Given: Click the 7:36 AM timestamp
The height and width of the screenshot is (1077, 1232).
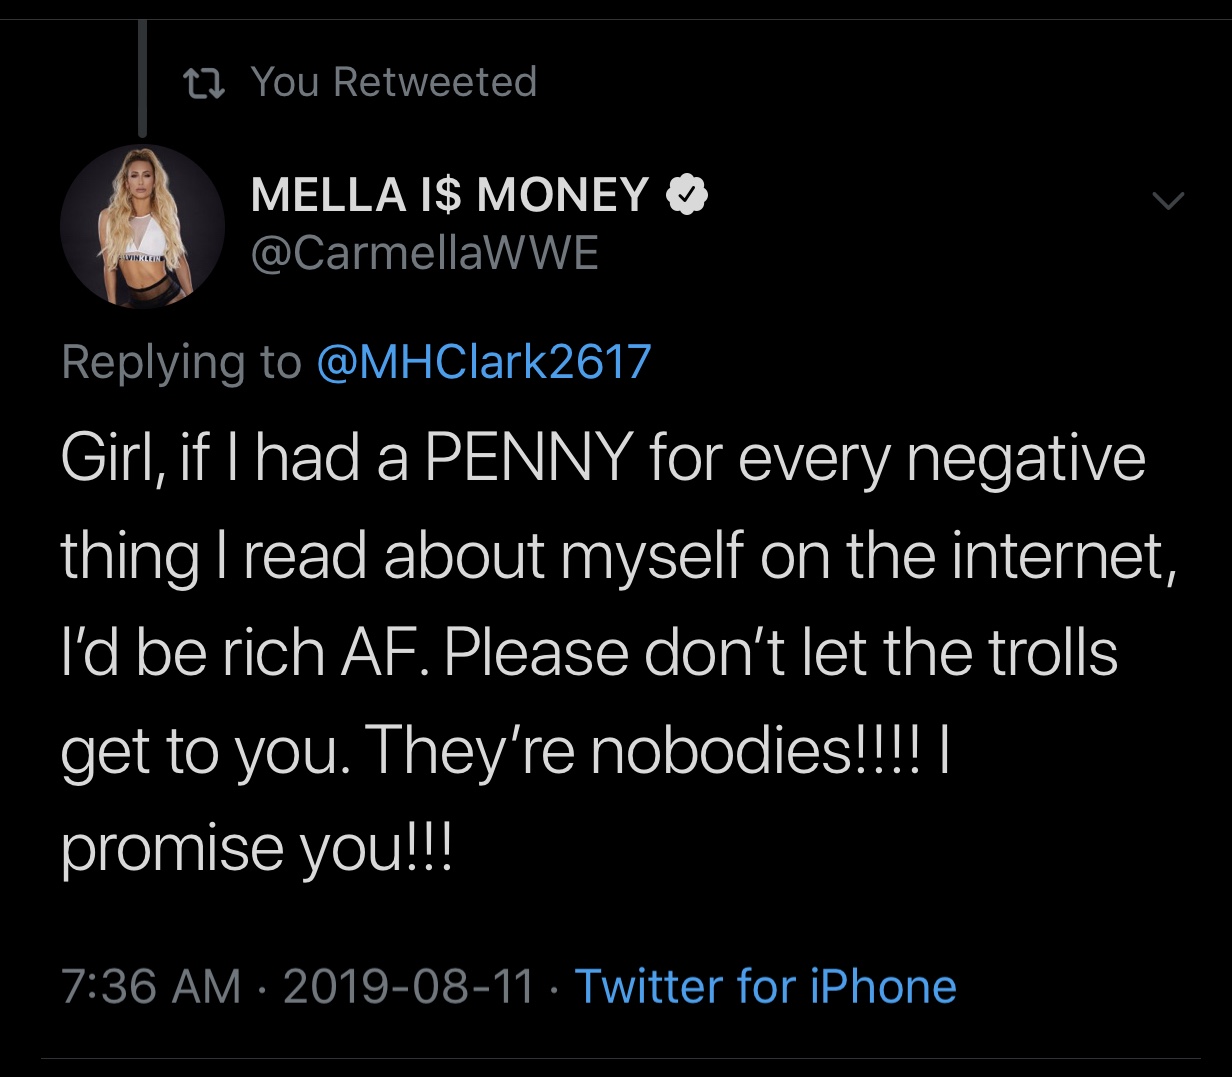Looking at the screenshot, I should (x=151, y=986).
